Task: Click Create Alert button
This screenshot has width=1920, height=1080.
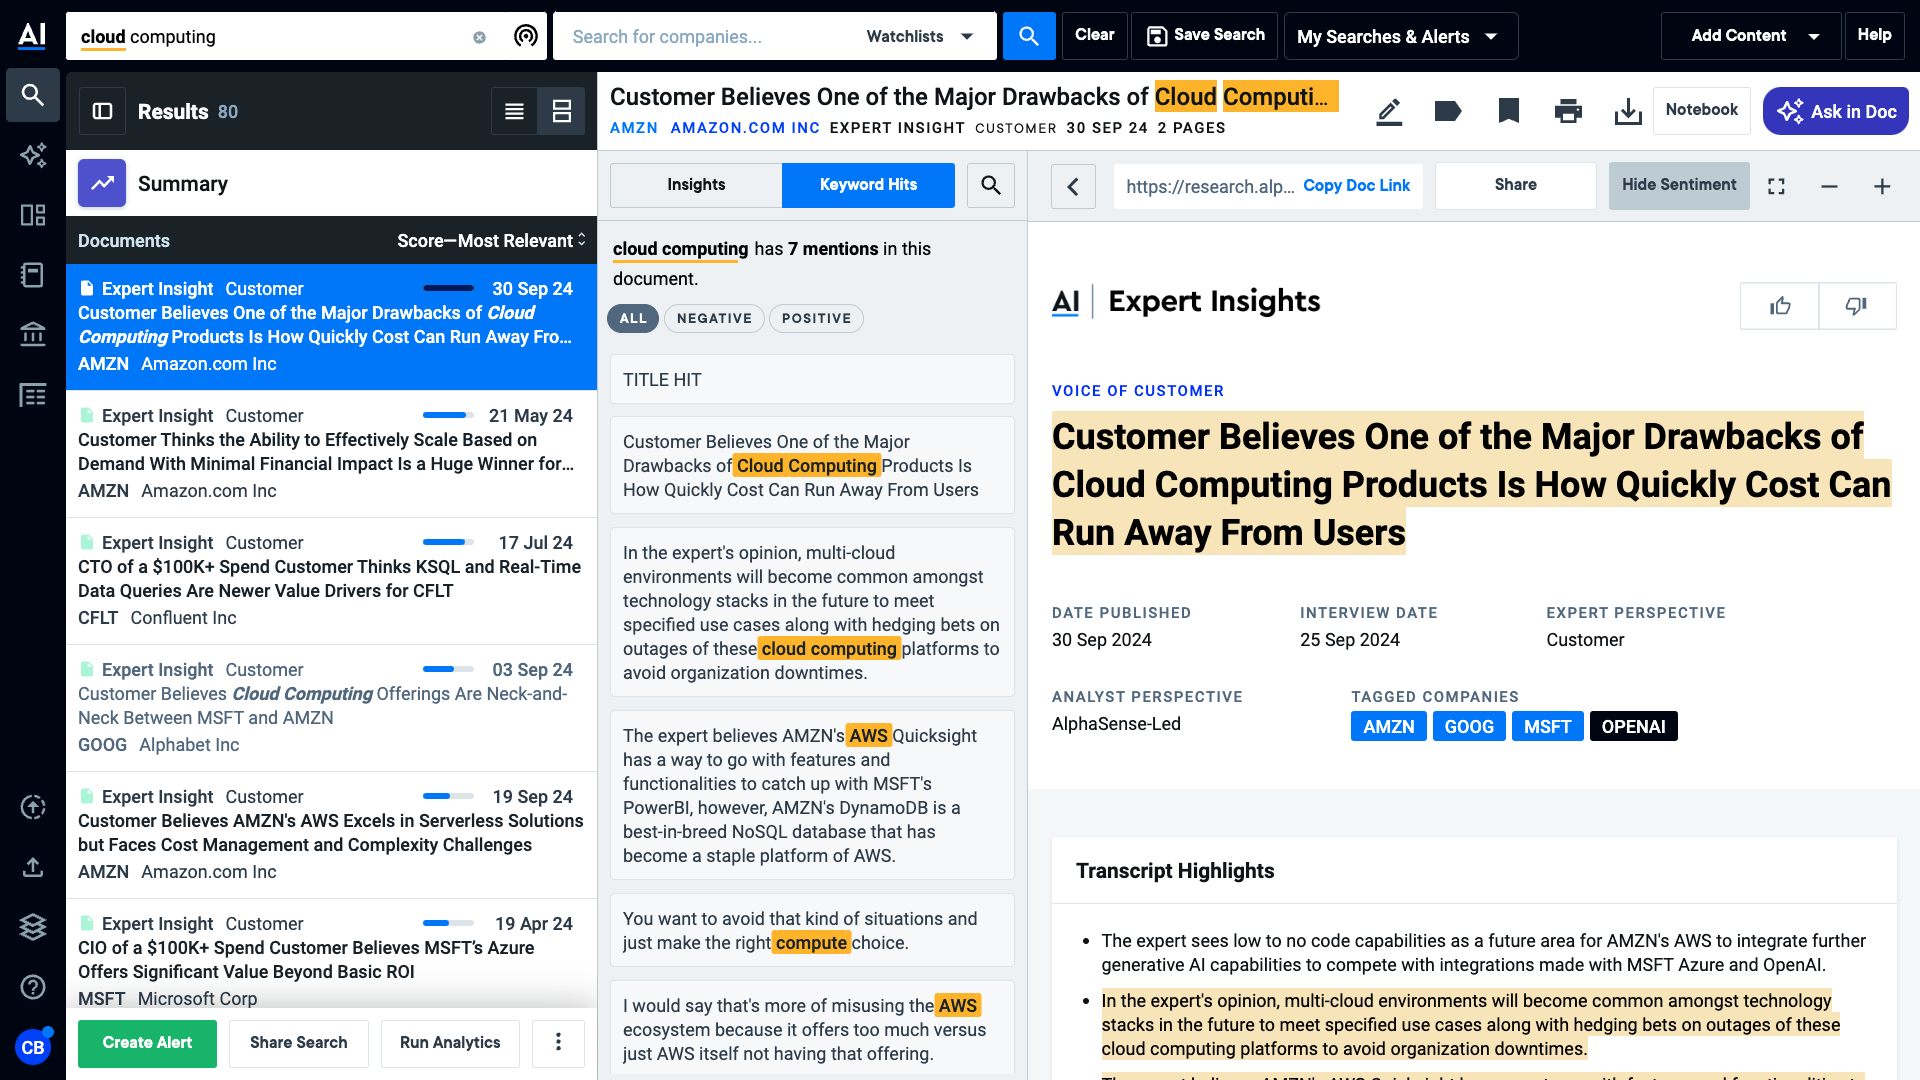Action: [147, 1043]
